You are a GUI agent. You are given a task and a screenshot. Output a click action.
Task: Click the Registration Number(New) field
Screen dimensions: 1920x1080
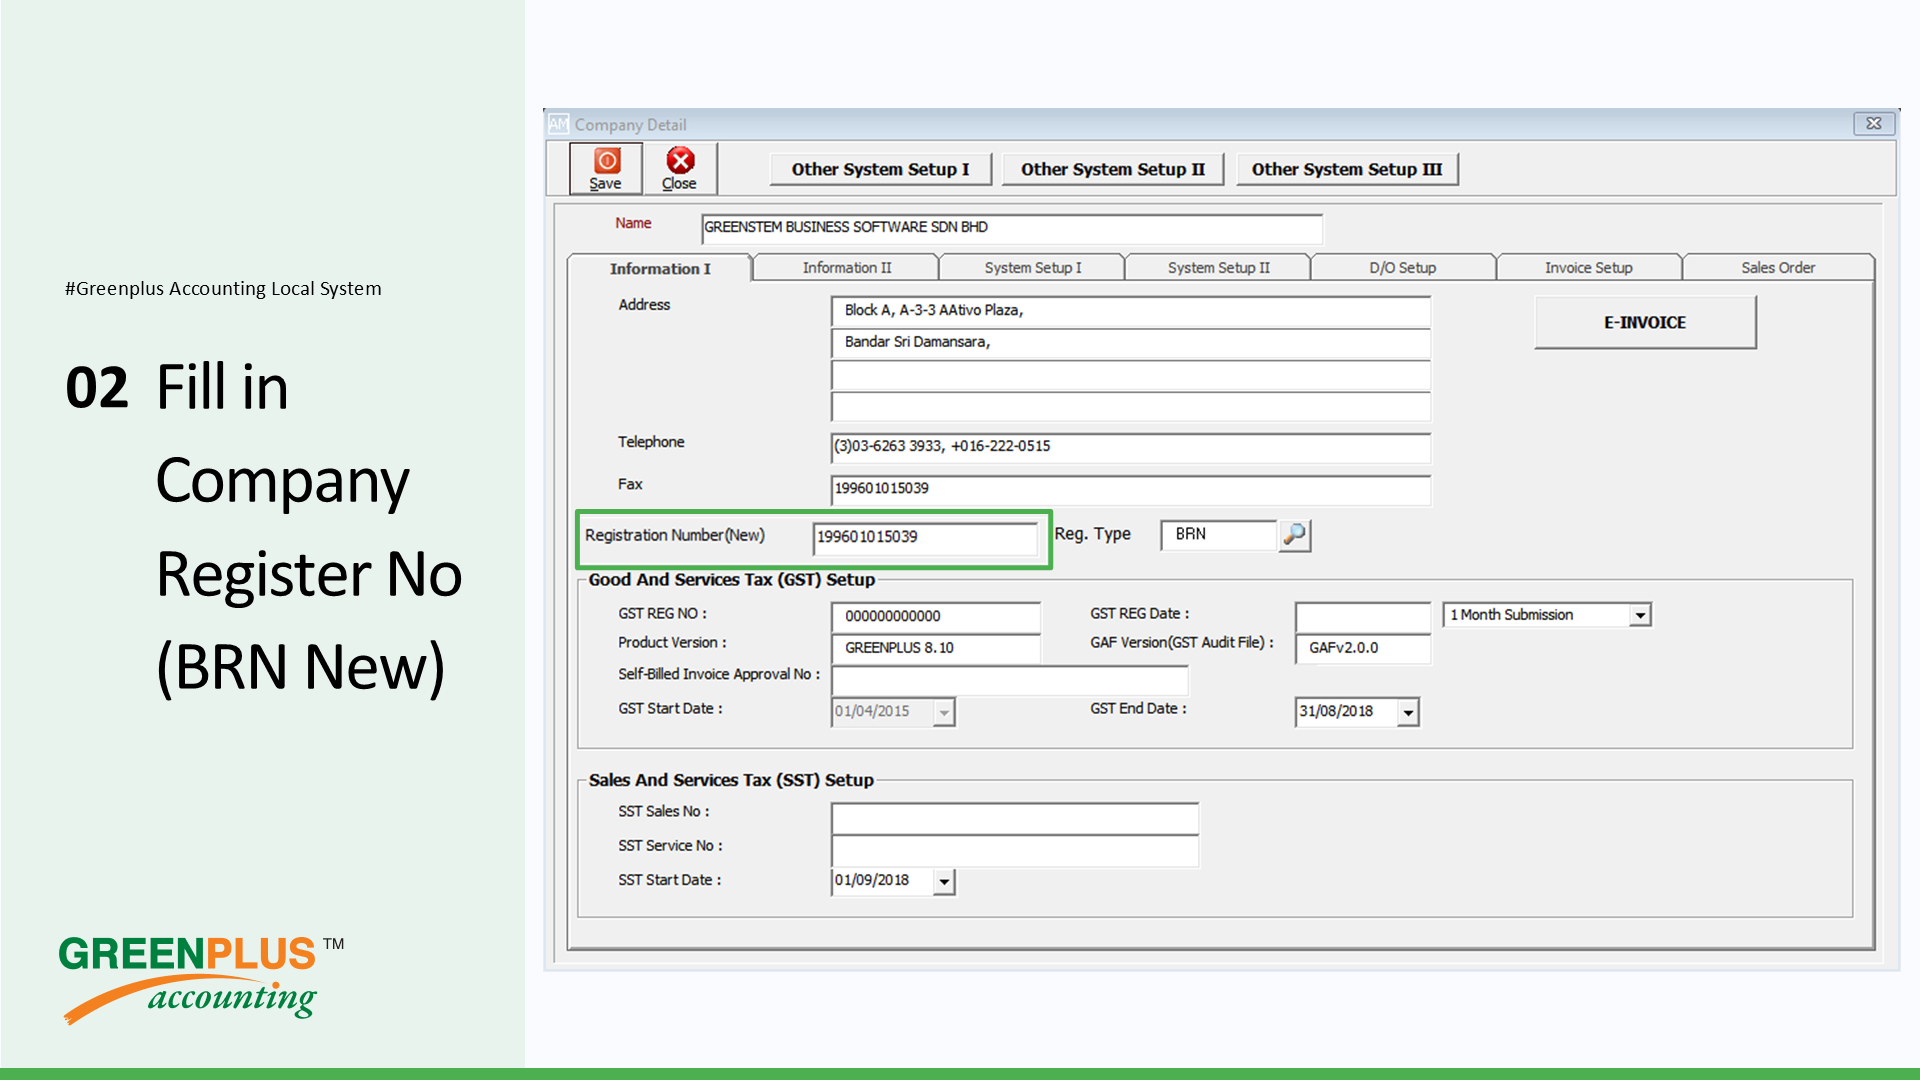[925, 538]
